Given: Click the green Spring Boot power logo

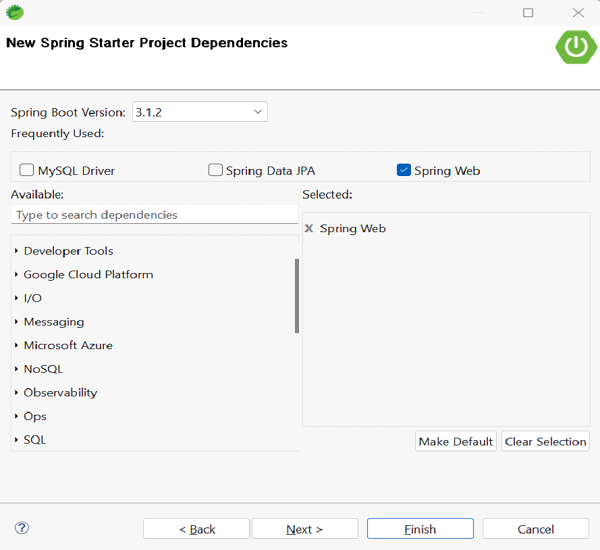Looking at the screenshot, I should (576, 46).
